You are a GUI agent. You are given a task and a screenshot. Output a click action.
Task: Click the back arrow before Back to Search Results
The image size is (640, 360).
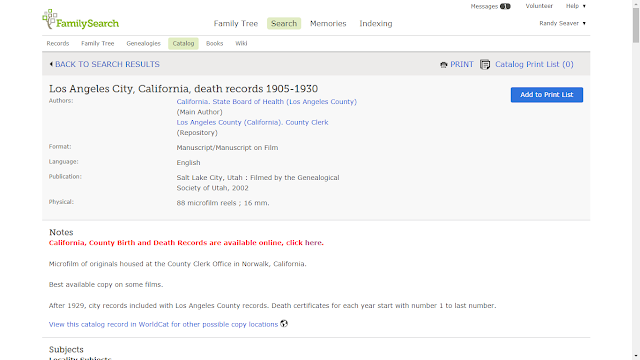click(x=51, y=64)
